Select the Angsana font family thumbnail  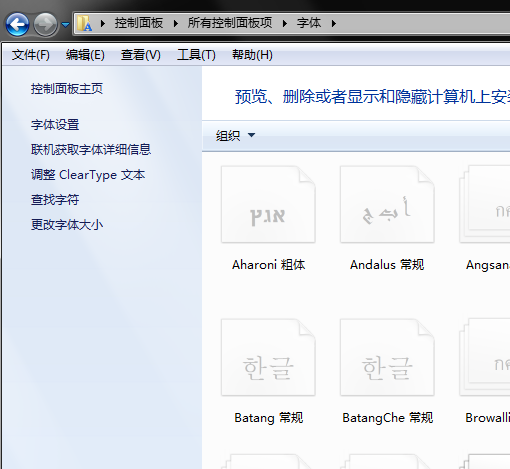tap(485, 204)
